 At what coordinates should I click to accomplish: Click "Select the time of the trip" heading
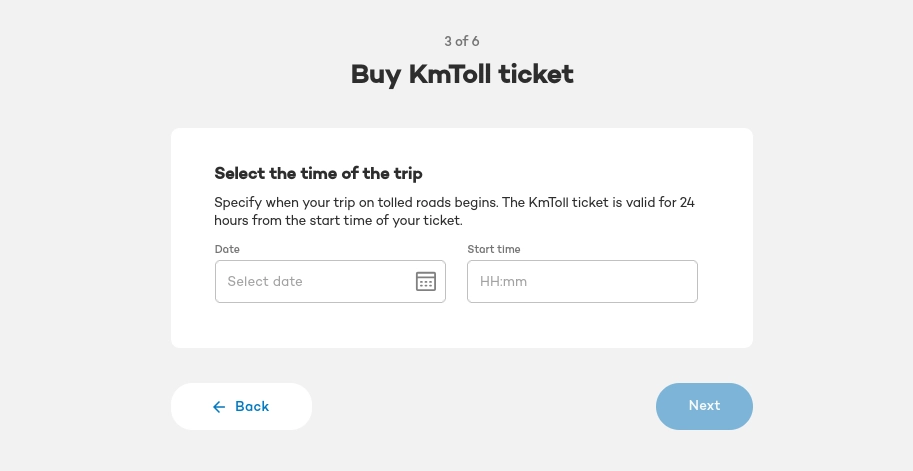(318, 173)
